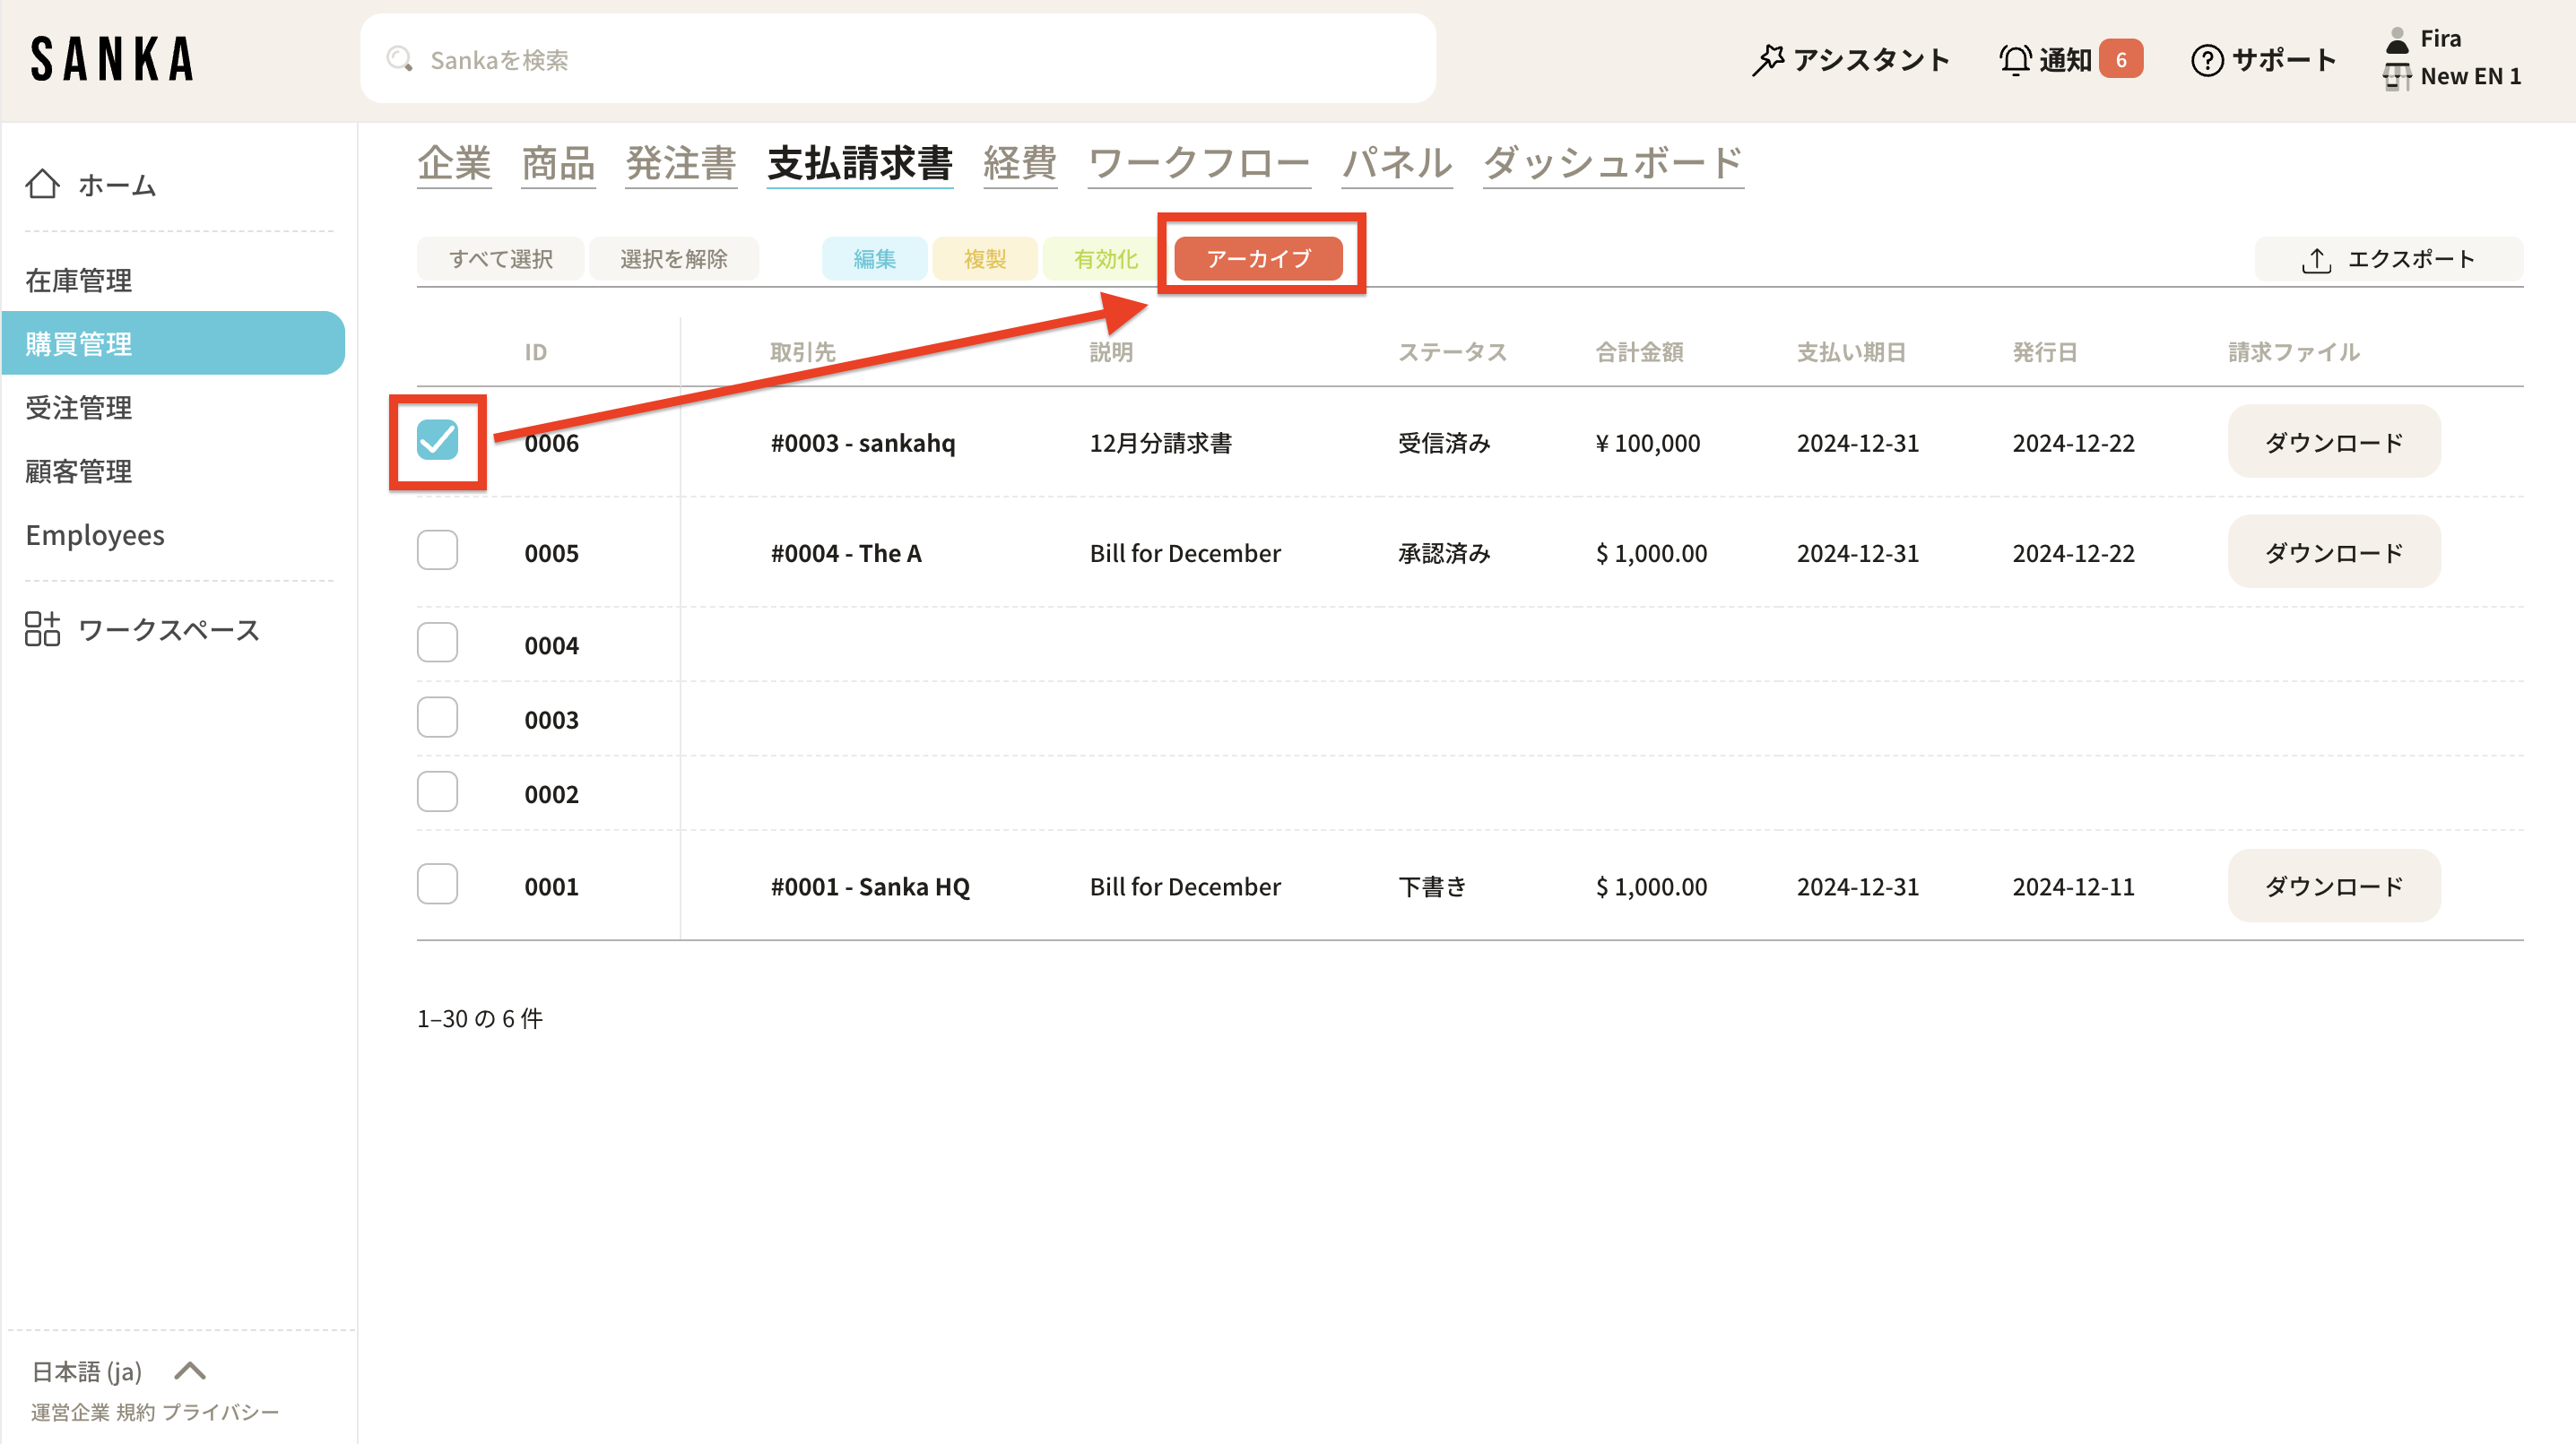Screen dimensions: 2576x1444
Task: Click the support question mark icon
Action: 2207,60
